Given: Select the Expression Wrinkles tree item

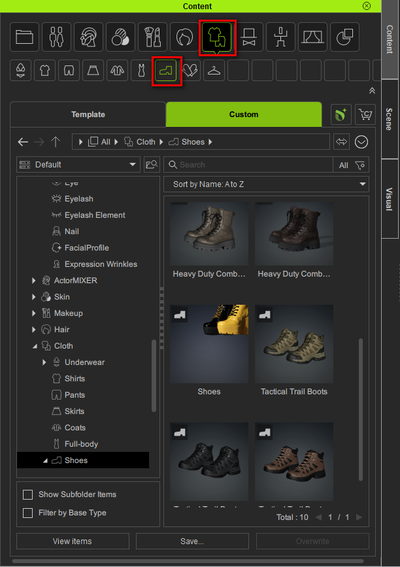Looking at the screenshot, I should 101,264.
